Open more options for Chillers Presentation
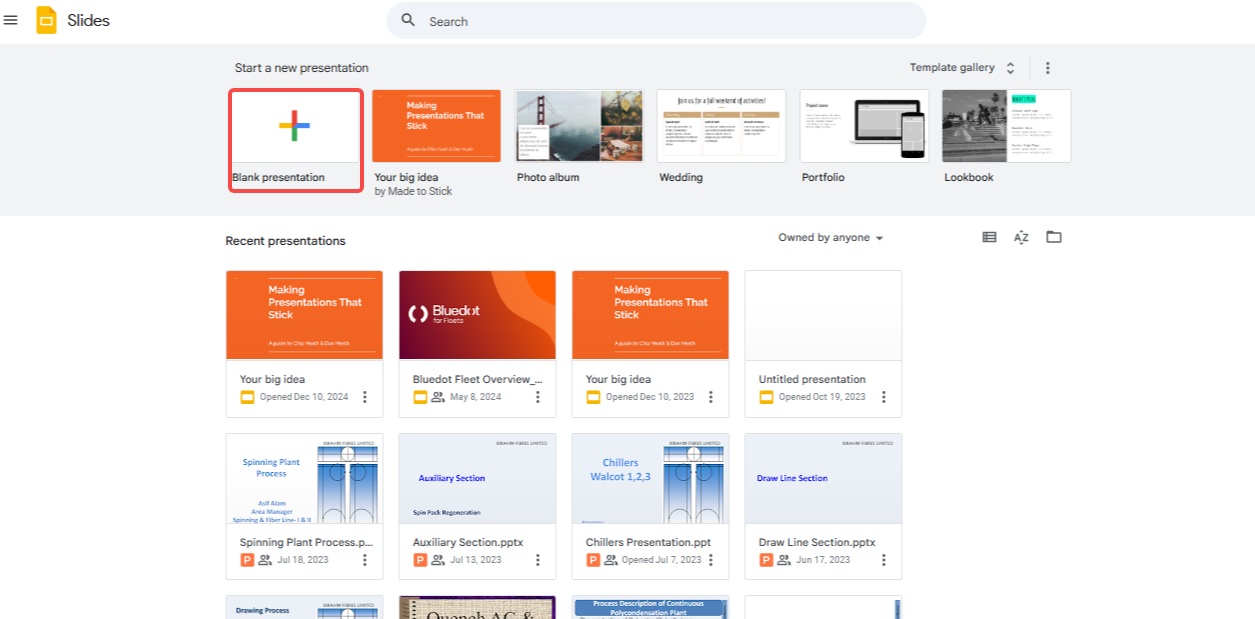Image resolution: width=1255 pixels, height=619 pixels. pyautogui.click(x=711, y=560)
